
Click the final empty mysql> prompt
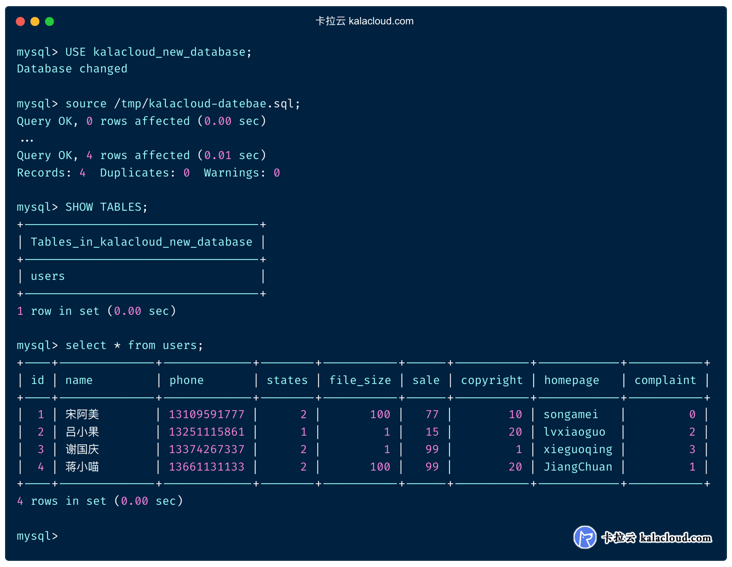click(x=37, y=536)
